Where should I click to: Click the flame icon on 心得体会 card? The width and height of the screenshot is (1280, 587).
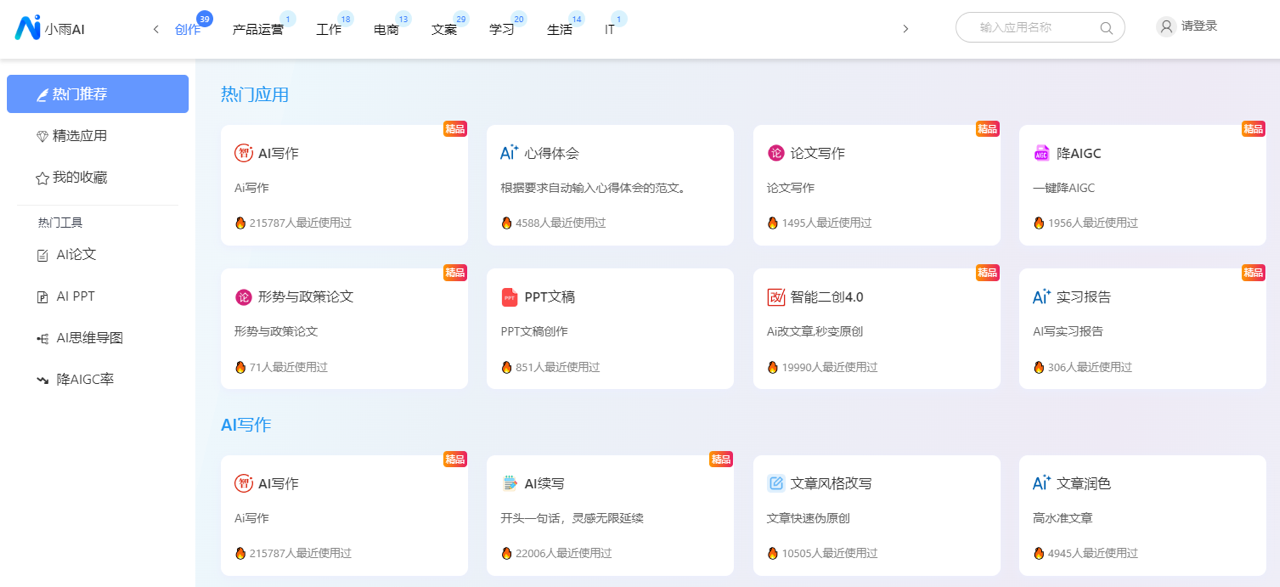507,223
